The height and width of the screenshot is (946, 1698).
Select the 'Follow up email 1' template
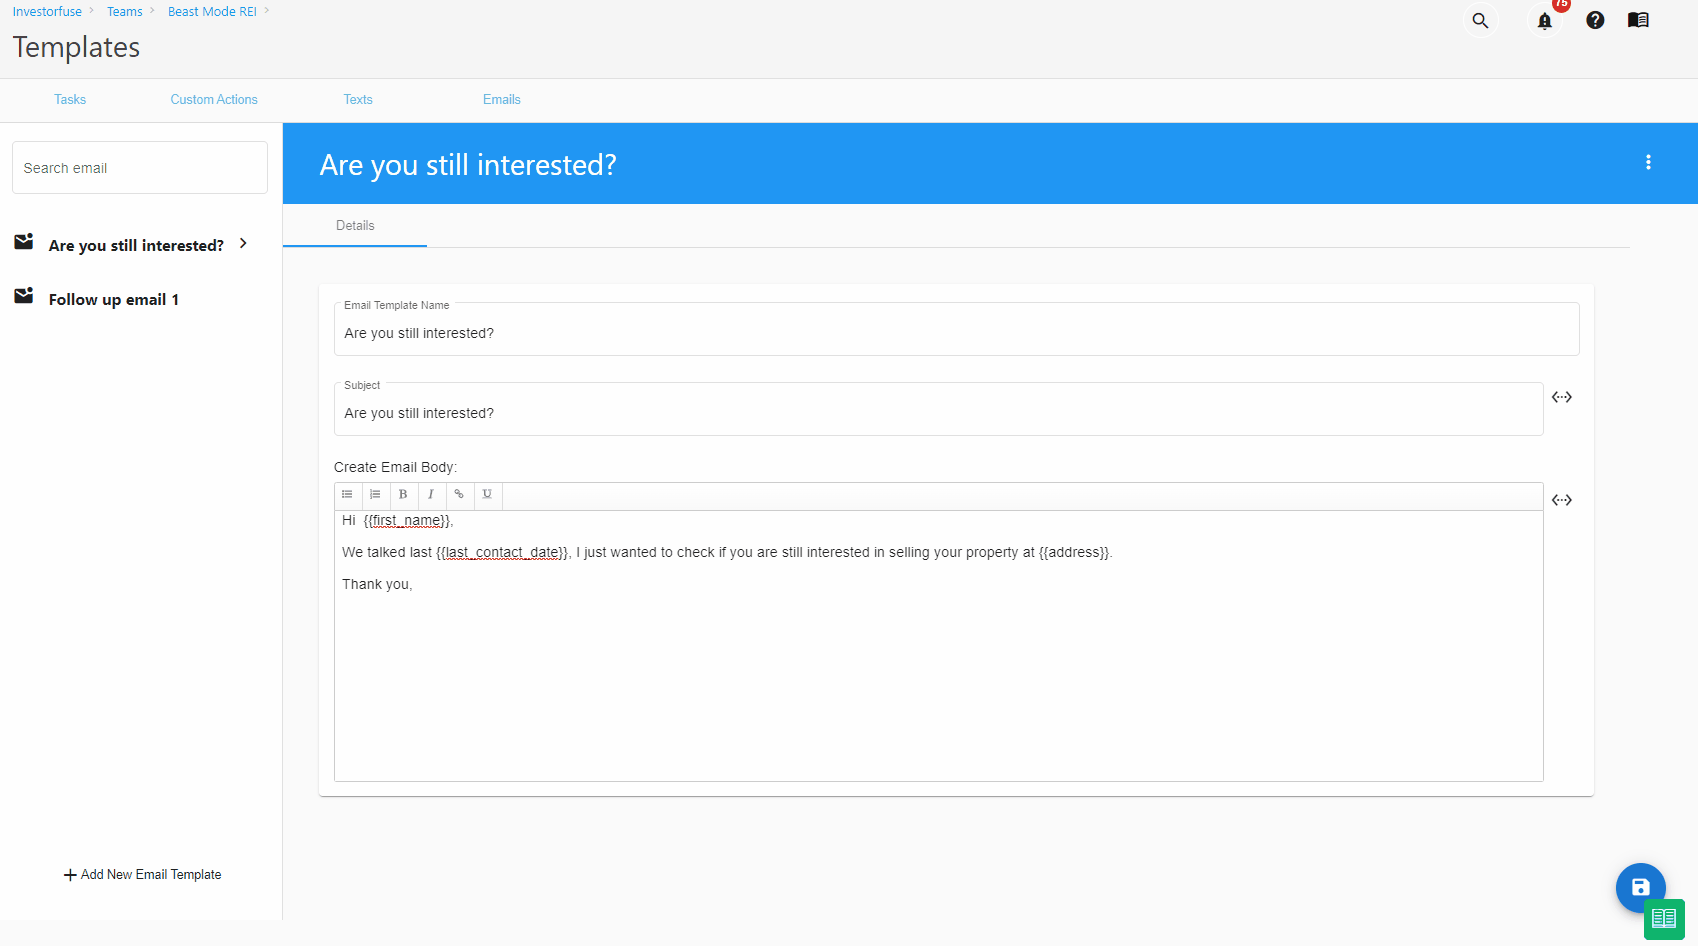113,299
